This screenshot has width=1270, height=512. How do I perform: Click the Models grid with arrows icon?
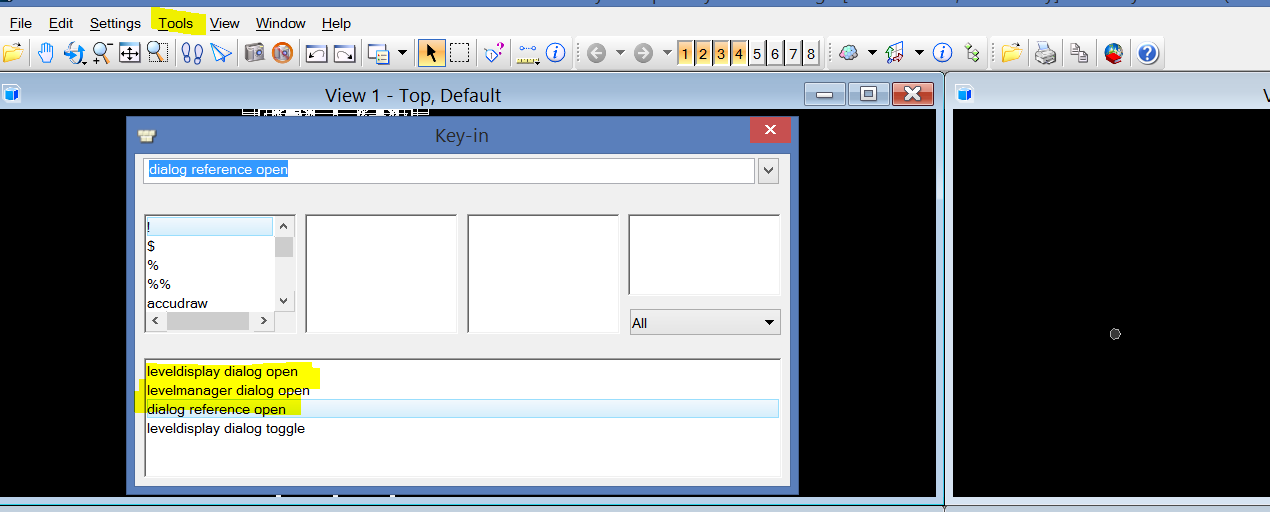(x=896, y=53)
